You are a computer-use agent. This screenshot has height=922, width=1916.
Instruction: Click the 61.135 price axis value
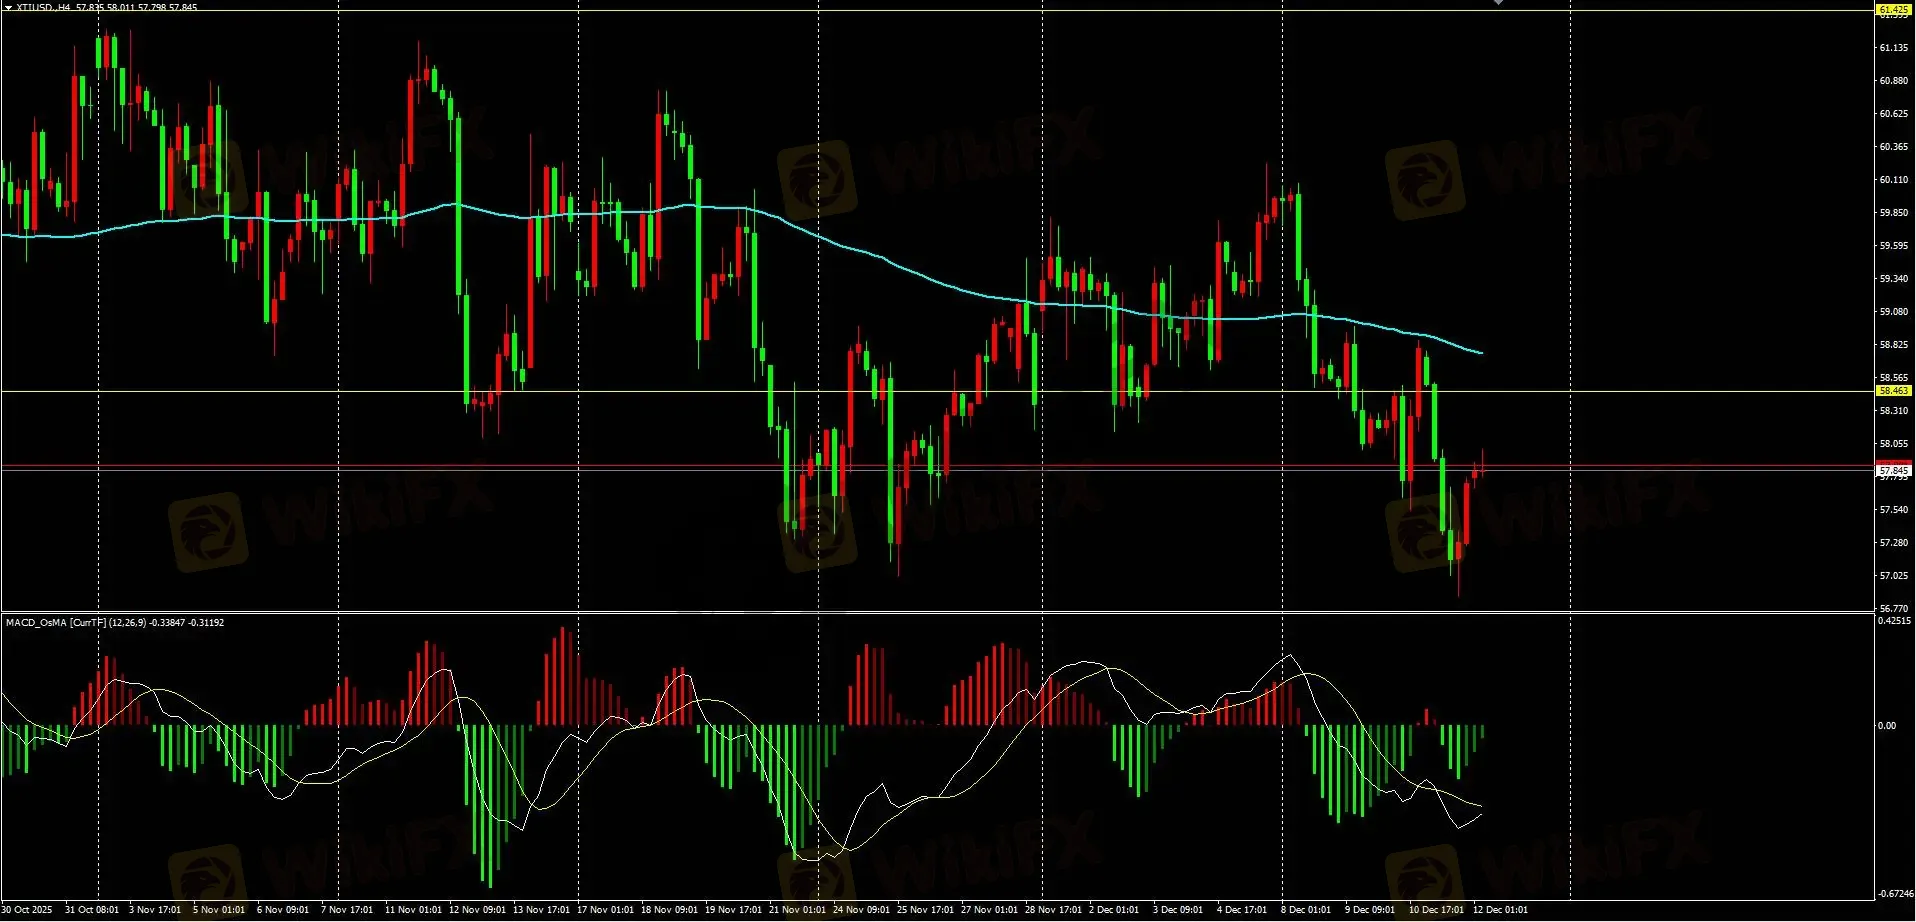(1894, 48)
